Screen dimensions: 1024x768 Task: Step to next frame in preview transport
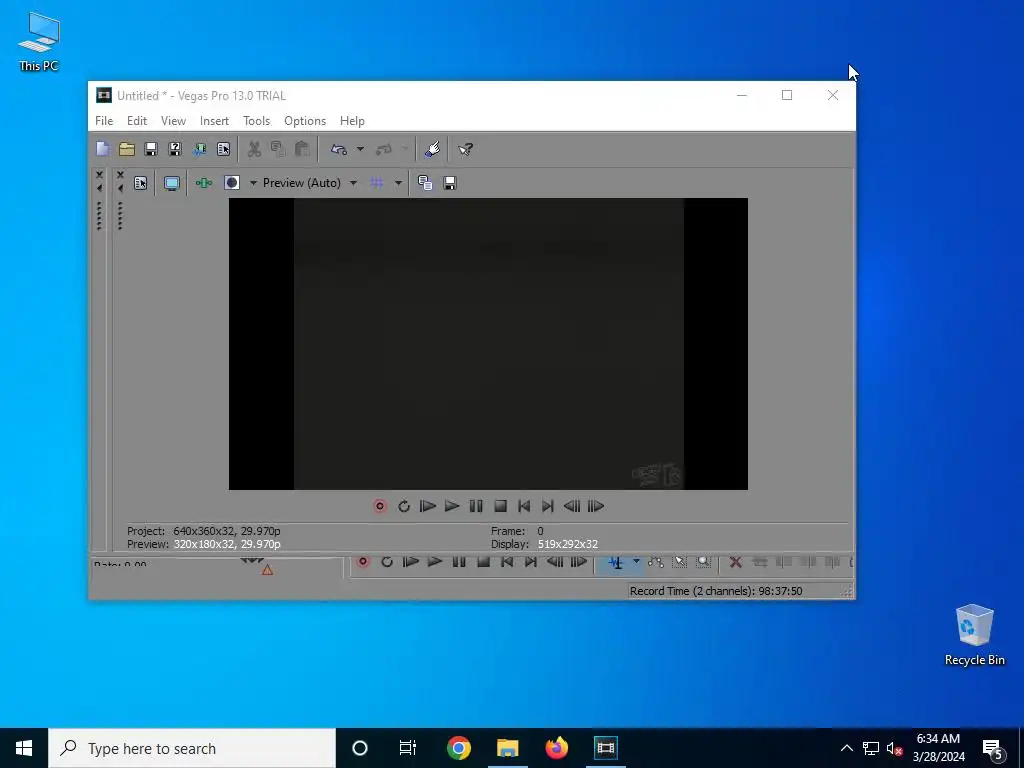pos(596,506)
